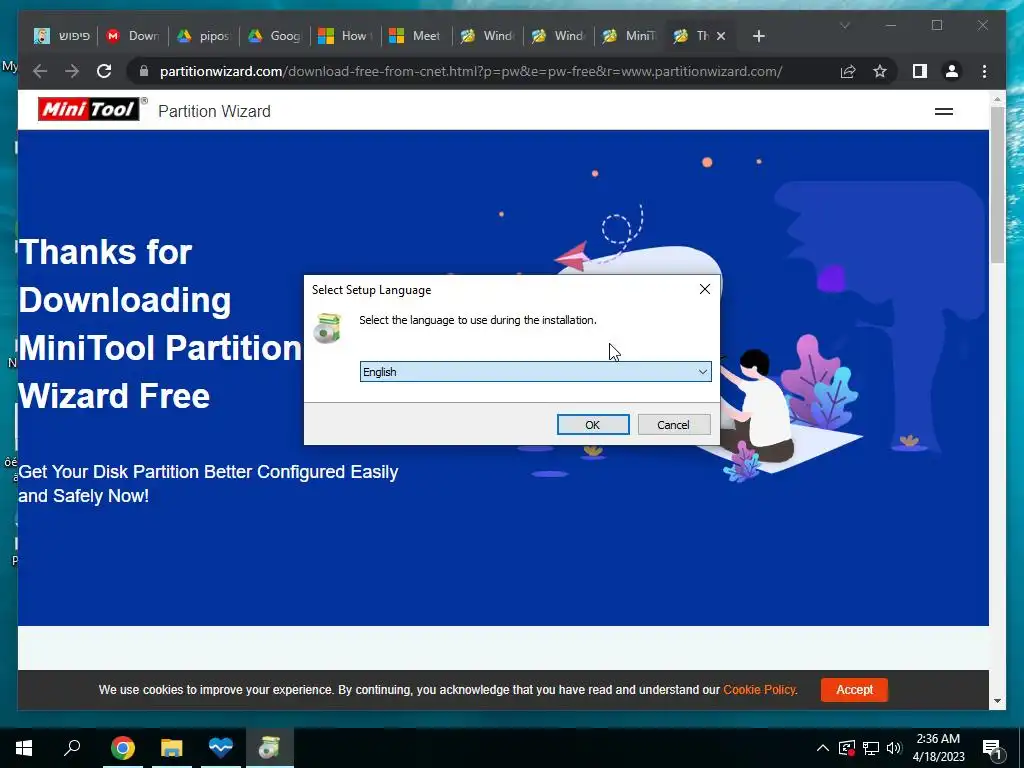1024x768 pixels.
Task: Switch to the pipos Drive tab
Action: pyautogui.click(x=204, y=36)
